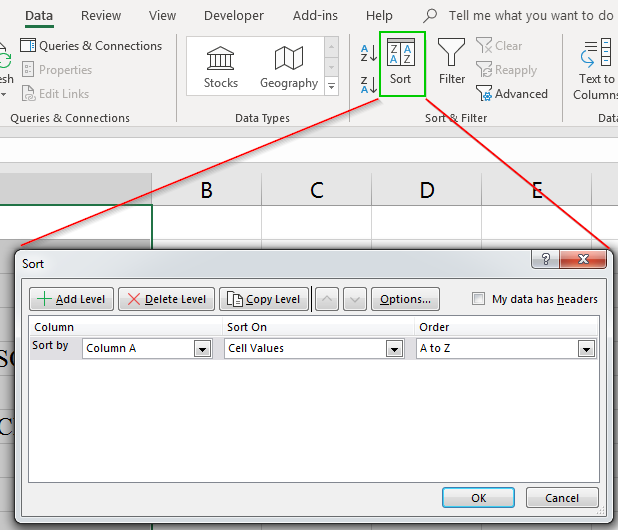Open the Sort On Cell Values dropdown
The height and width of the screenshot is (530, 618).
[x=395, y=349]
